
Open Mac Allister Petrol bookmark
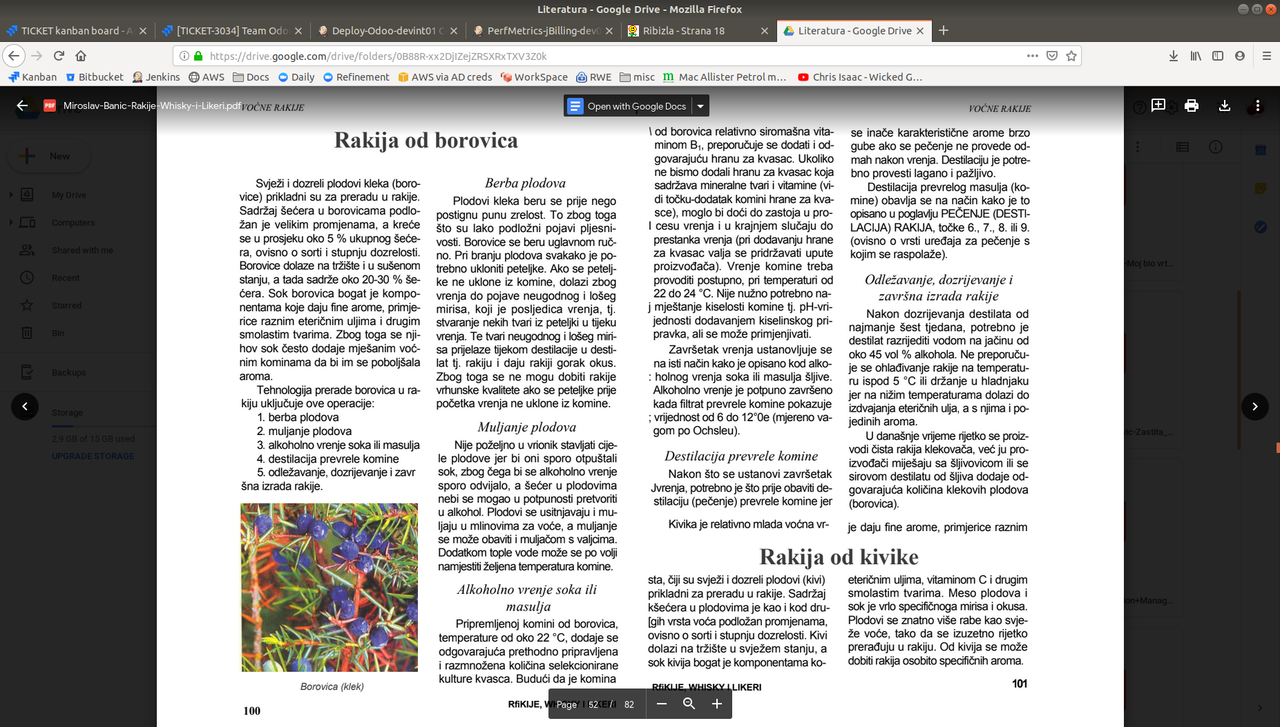coord(725,77)
